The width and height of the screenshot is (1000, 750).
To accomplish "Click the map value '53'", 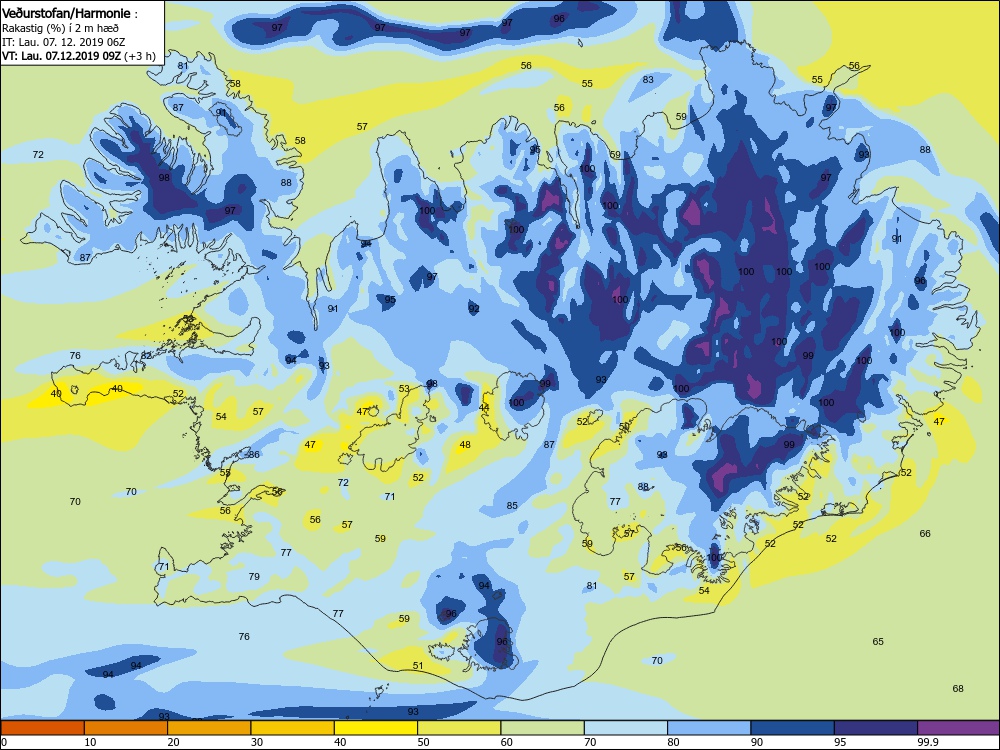I will [x=404, y=388].
